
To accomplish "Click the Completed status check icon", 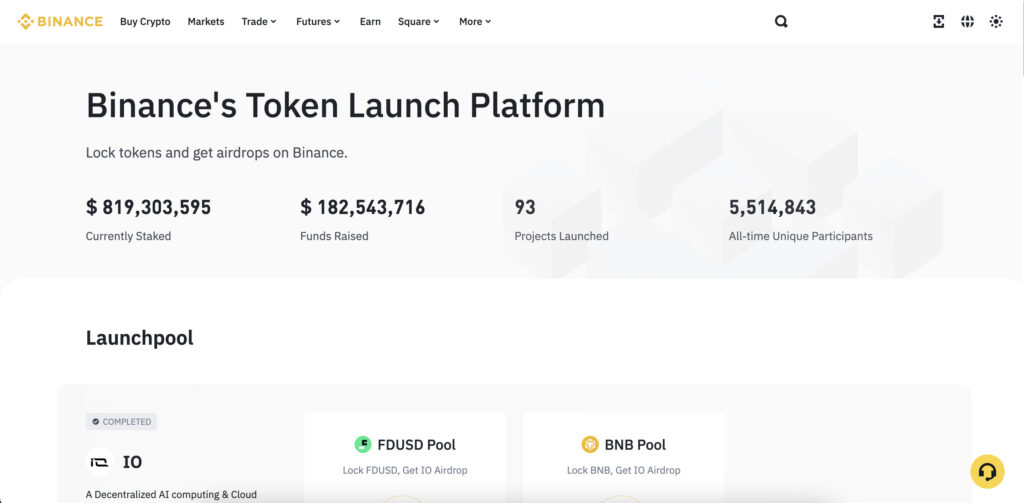I will click(96, 422).
